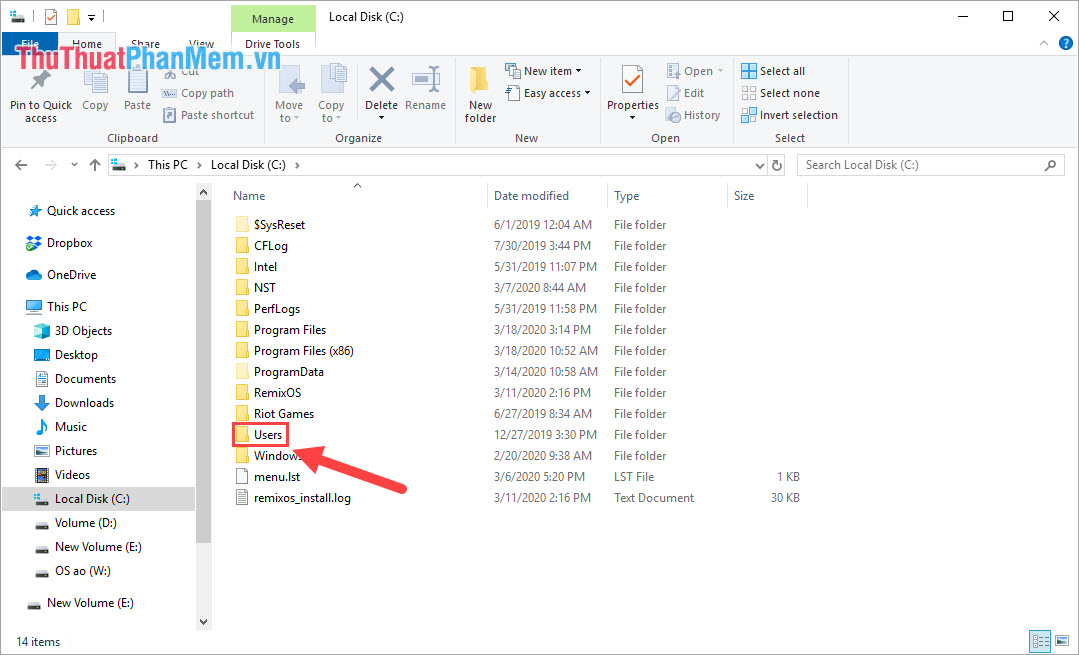
Task: Switch to large thumbnails view in status bar
Action: point(1063,641)
